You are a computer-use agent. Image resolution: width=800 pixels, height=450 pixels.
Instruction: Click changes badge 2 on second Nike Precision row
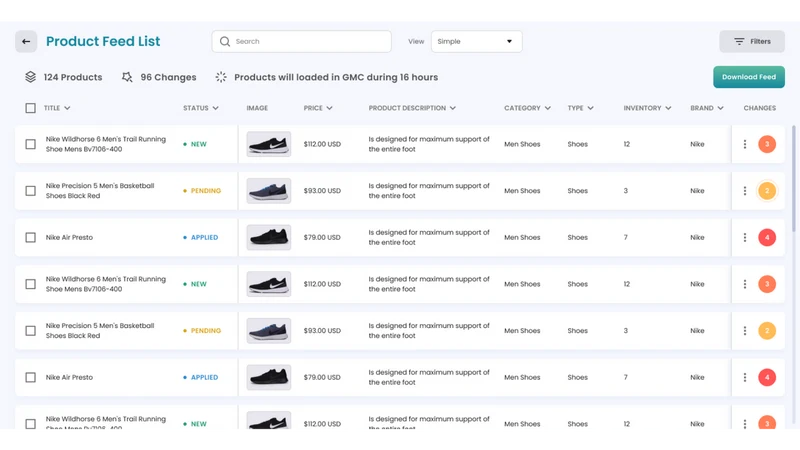point(767,331)
